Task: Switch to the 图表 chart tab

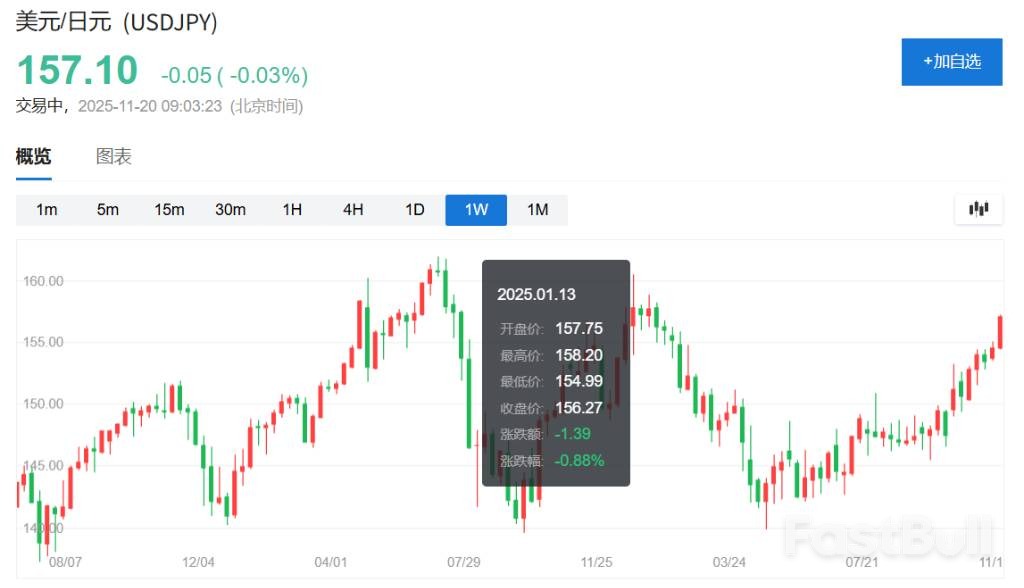Action: point(114,157)
